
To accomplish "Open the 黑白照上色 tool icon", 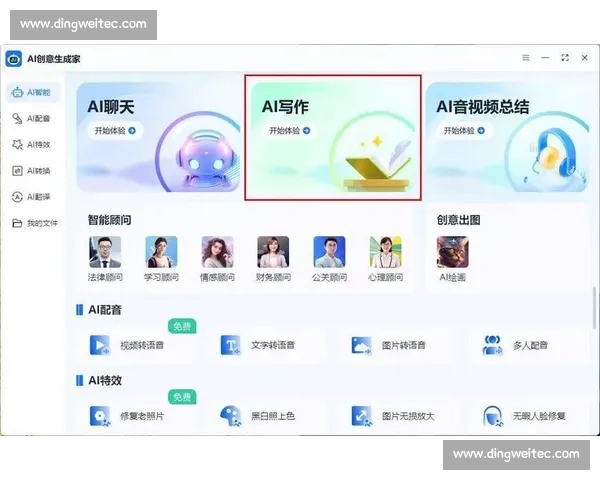I will pos(231,416).
